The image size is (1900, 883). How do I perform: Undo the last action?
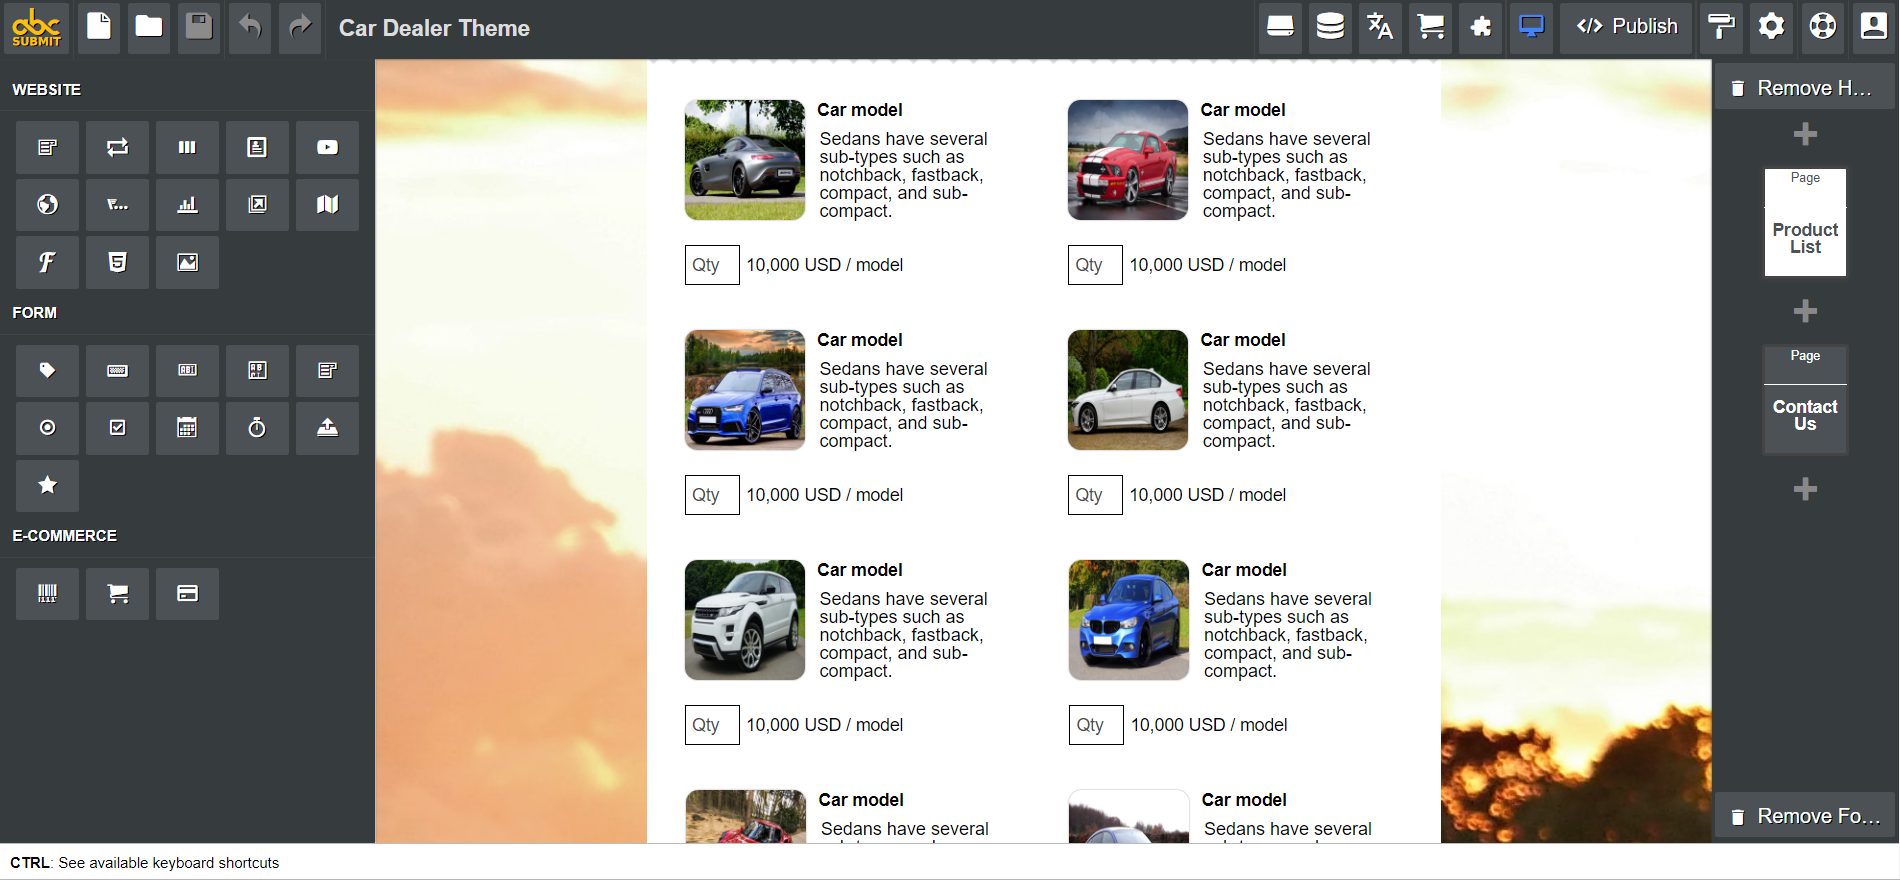pos(250,27)
